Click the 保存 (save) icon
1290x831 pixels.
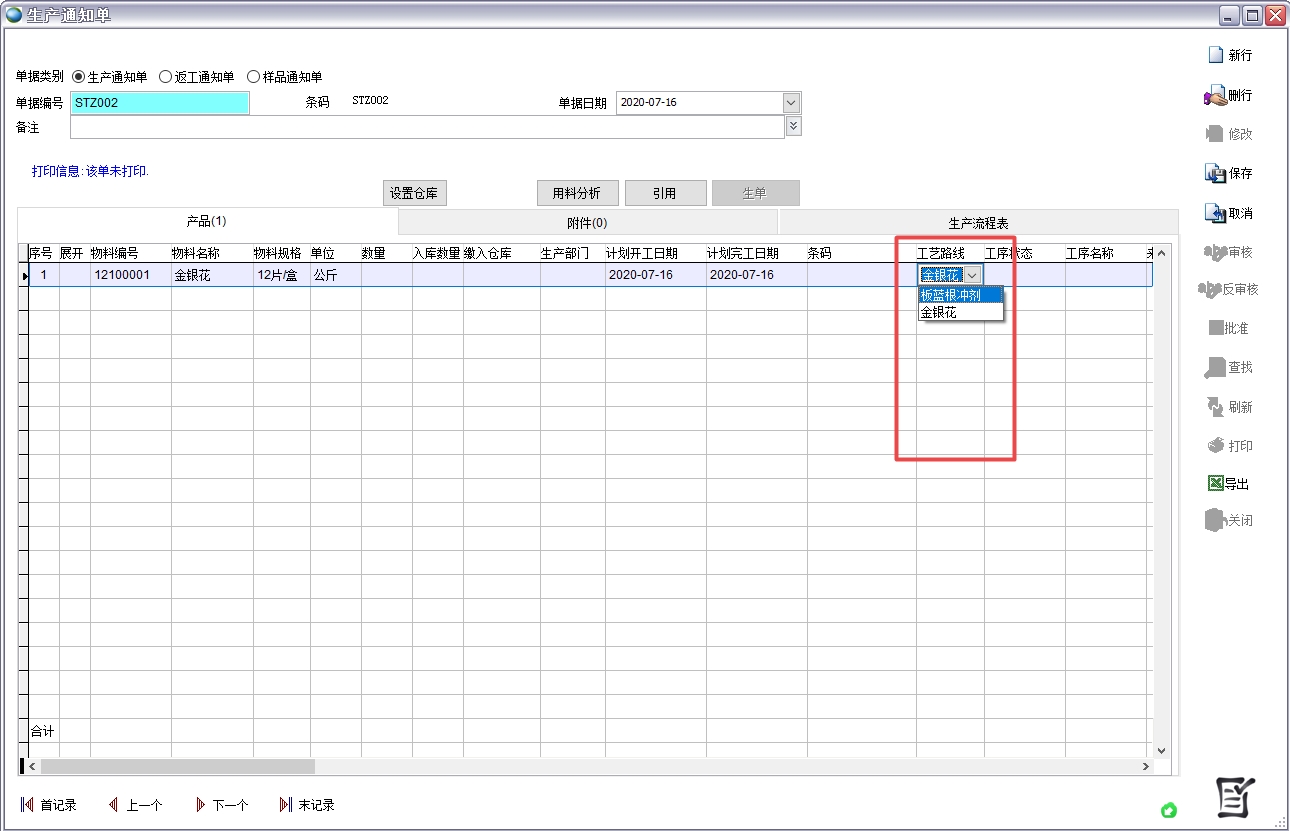1215,173
